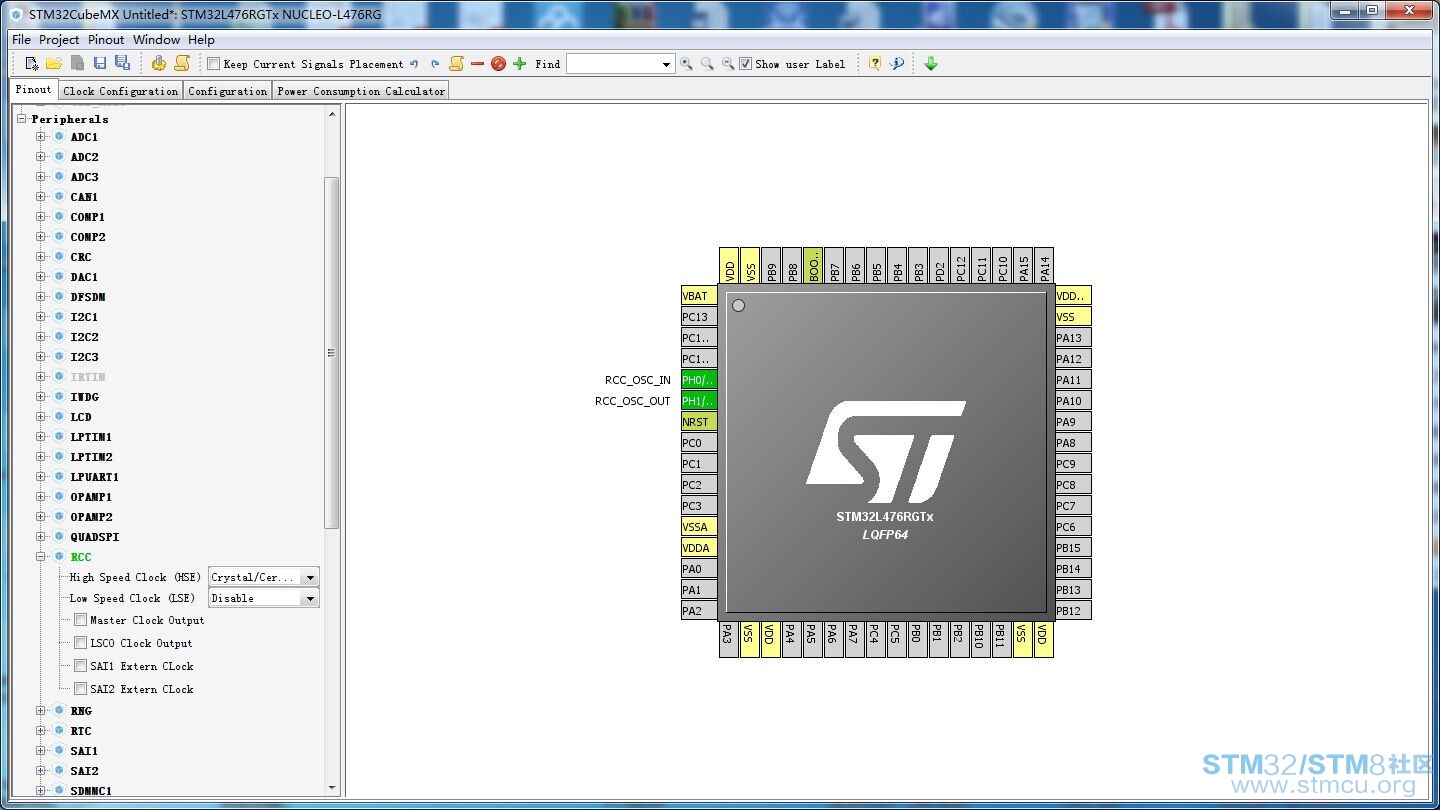This screenshot has height=810, width=1440.
Task: Collapse the Peripherals tree root
Action: (22, 119)
